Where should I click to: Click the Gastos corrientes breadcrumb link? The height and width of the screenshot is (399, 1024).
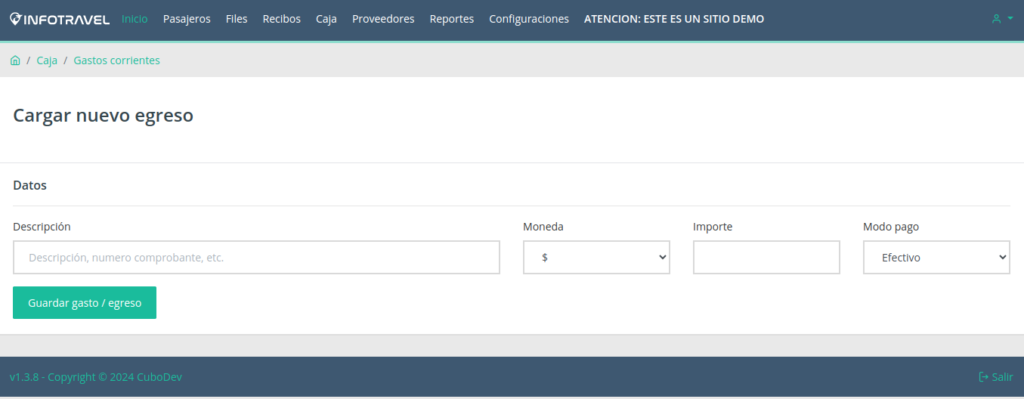click(x=117, y=61)
